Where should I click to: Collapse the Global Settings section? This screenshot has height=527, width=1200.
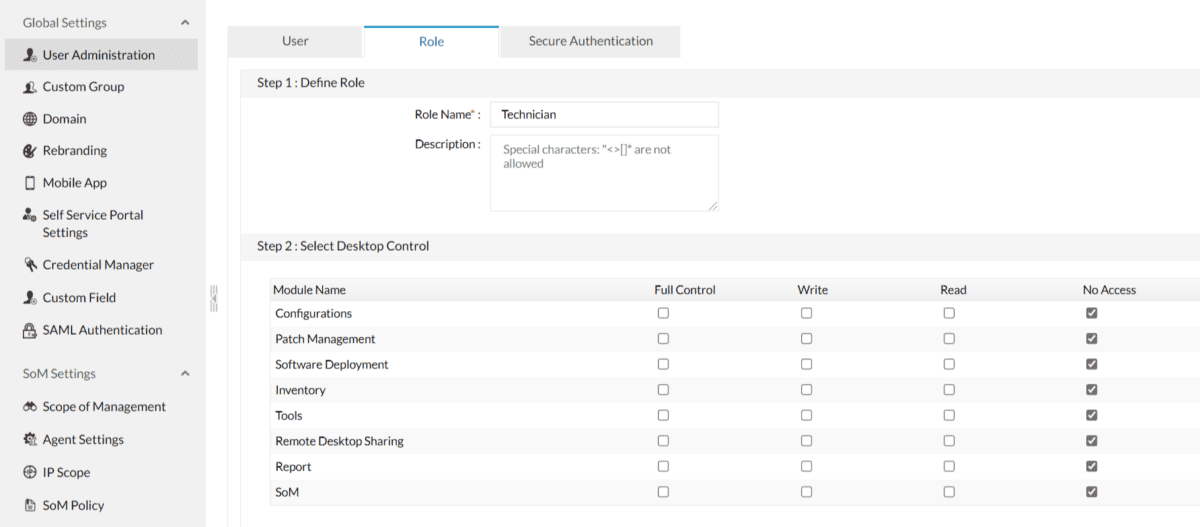(185, 22)
